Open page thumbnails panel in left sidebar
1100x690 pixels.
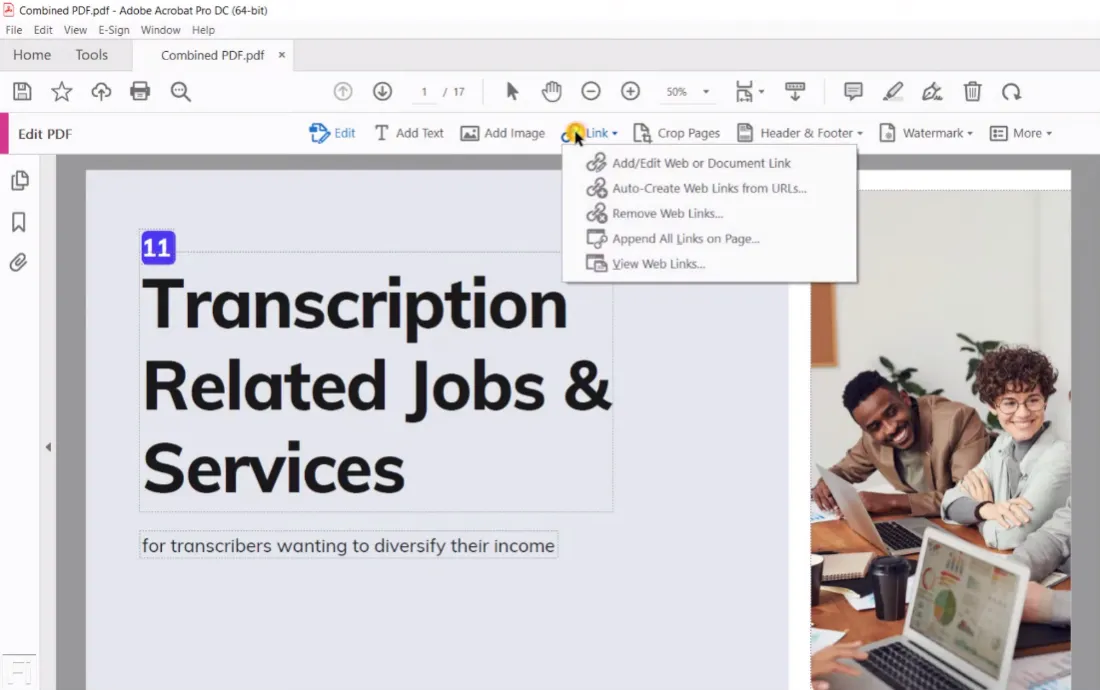tap(20, 181)
